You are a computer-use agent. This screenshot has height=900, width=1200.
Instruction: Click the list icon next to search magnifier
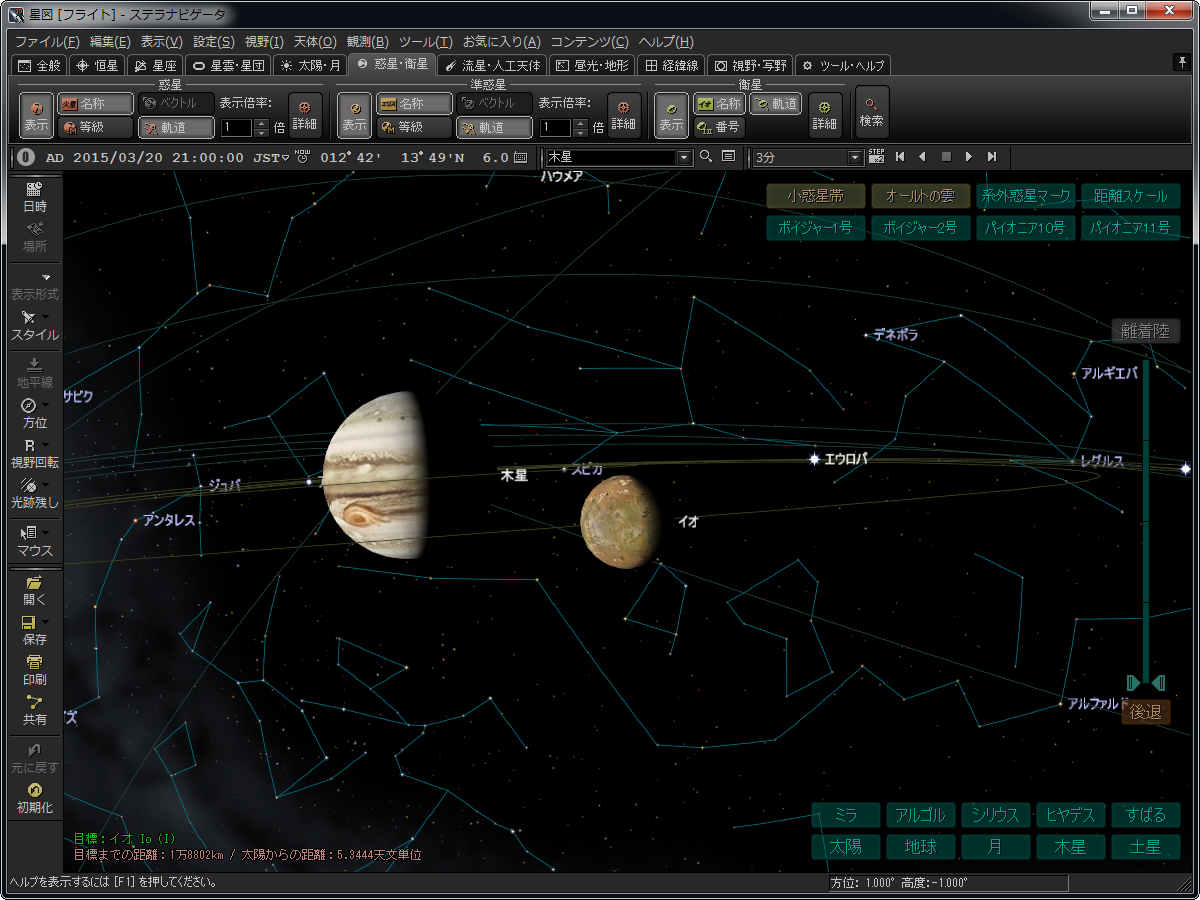pyautogui.click(x=728, y=157)
